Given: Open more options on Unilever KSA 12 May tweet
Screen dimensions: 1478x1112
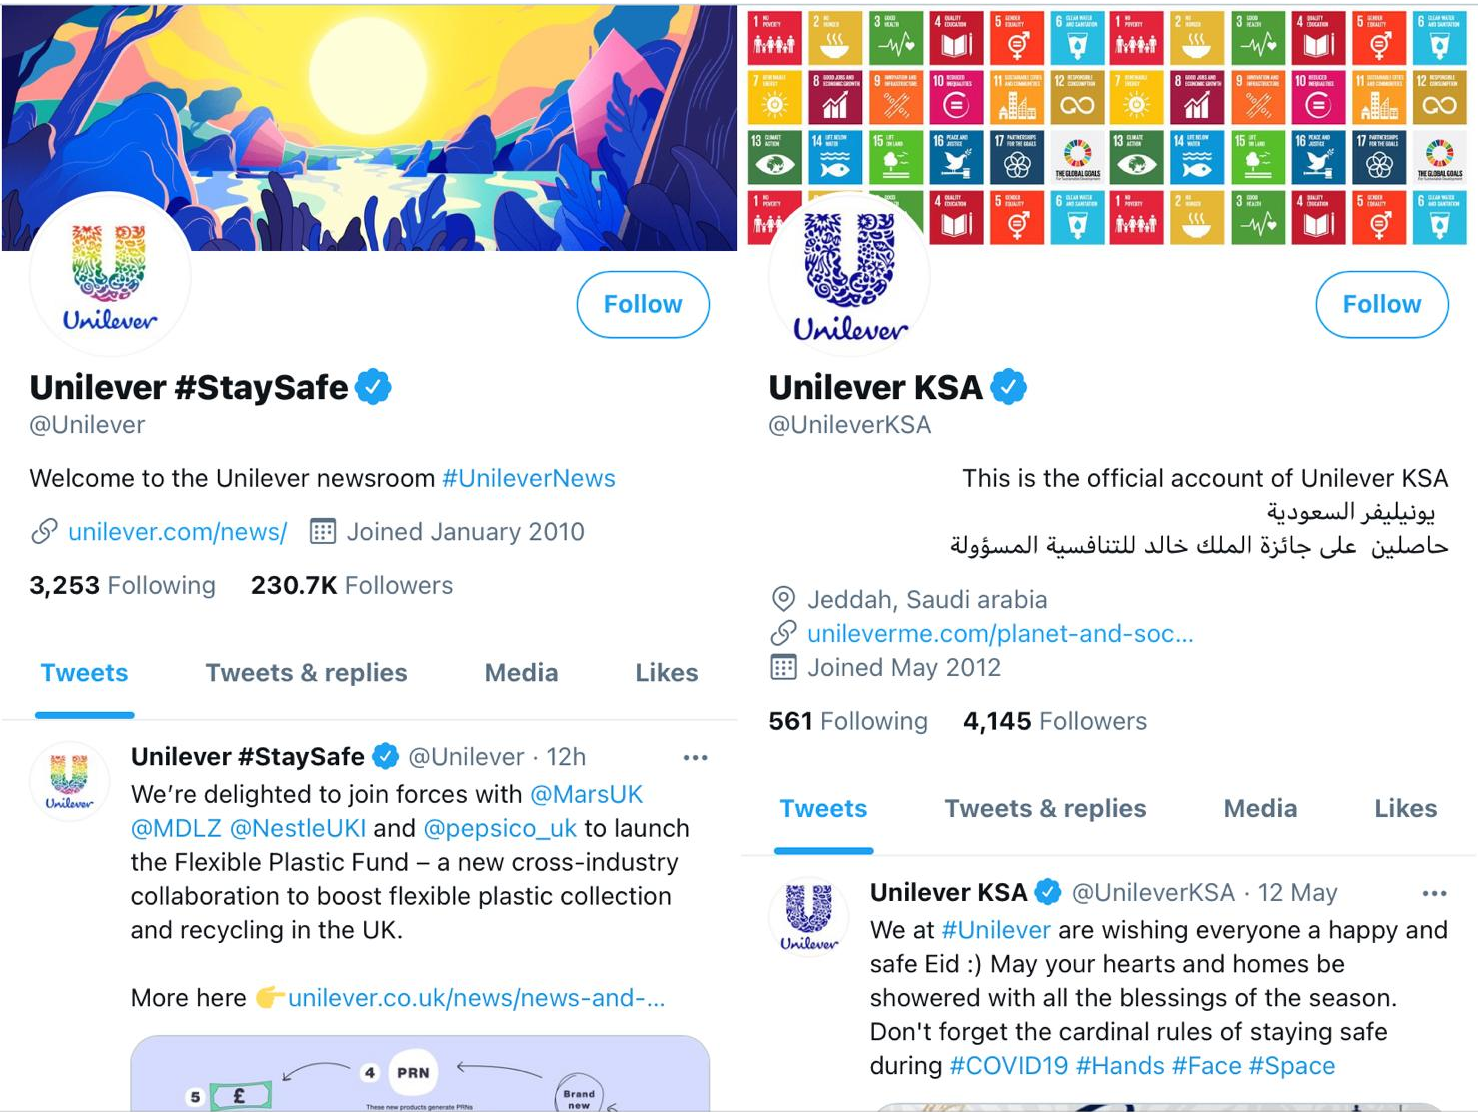Looking at the screenshot, I should tap(1434, 893).
